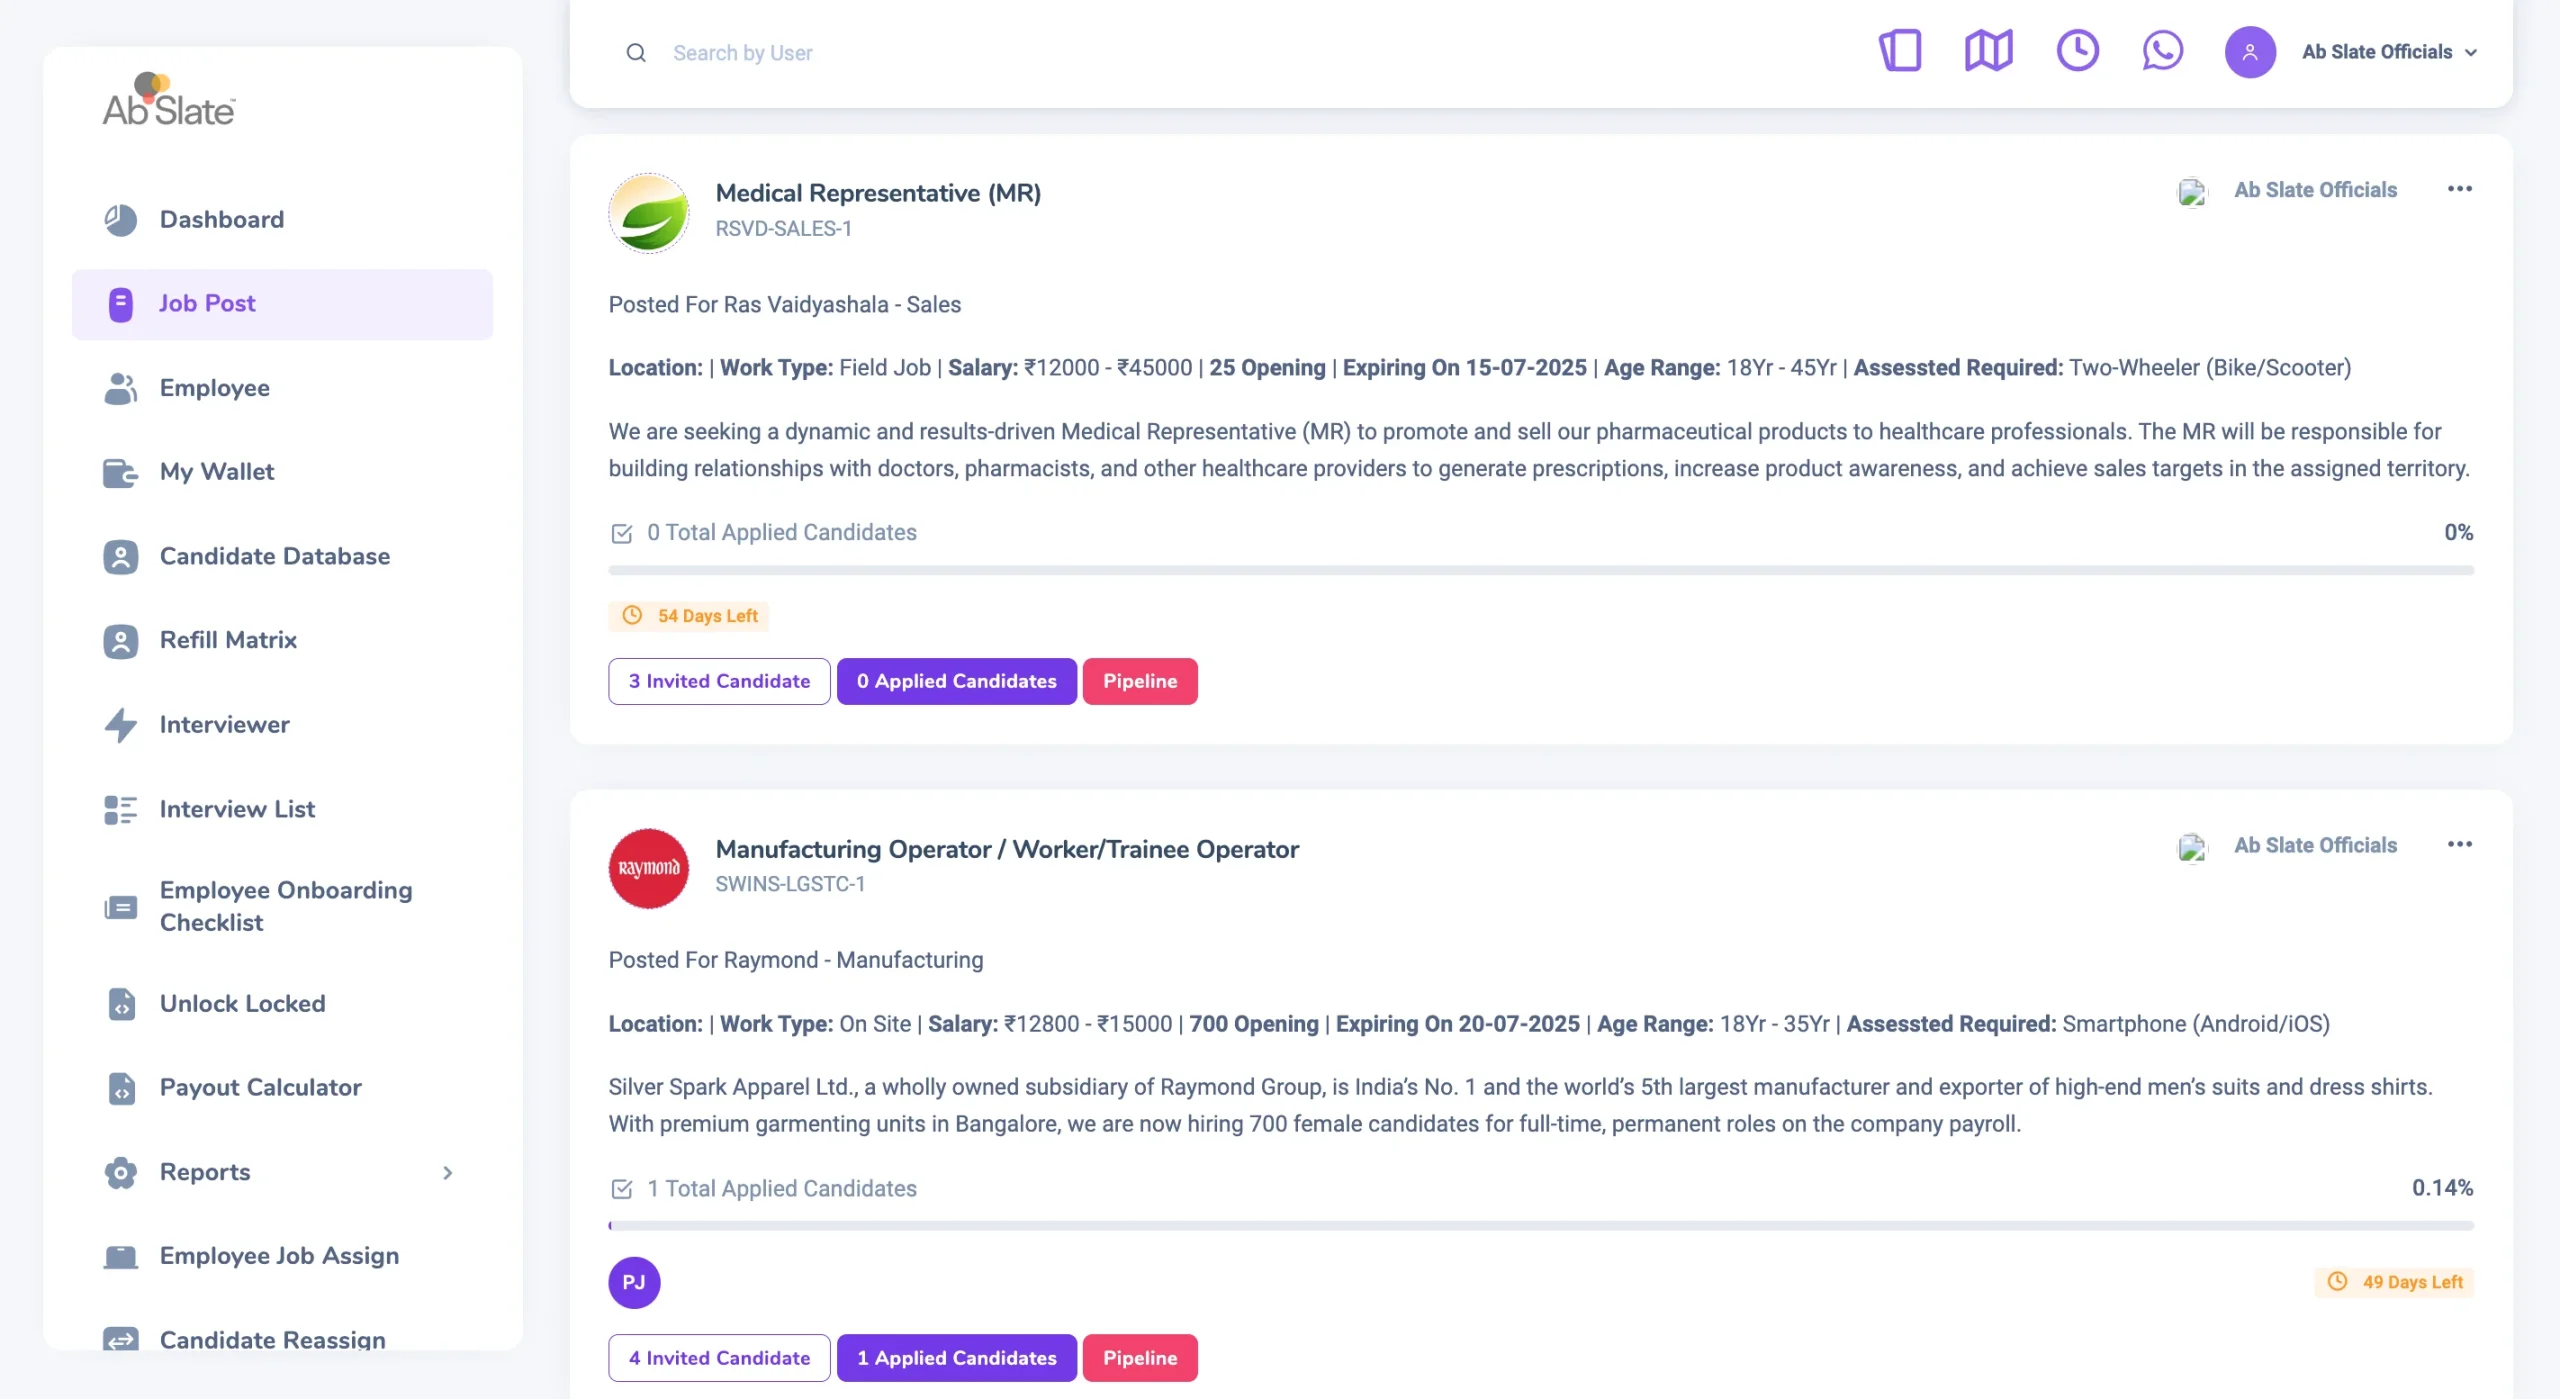Click the clock history icon in header

[2077, 51]
